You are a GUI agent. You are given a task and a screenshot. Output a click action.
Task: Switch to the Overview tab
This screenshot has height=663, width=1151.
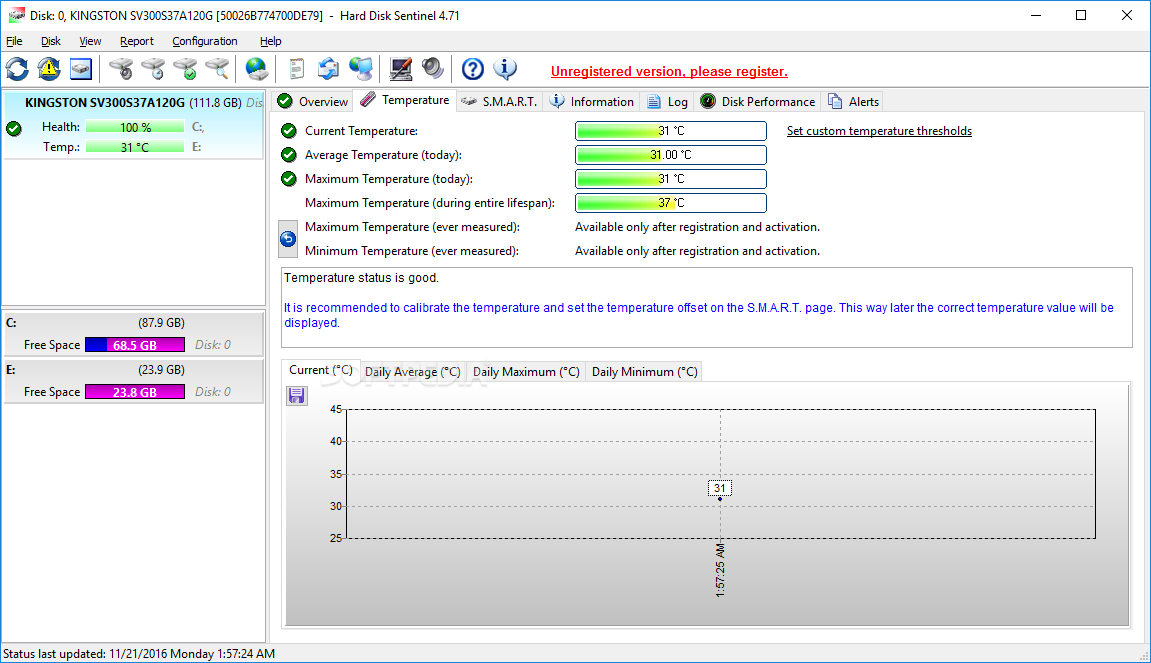[313, 101]
